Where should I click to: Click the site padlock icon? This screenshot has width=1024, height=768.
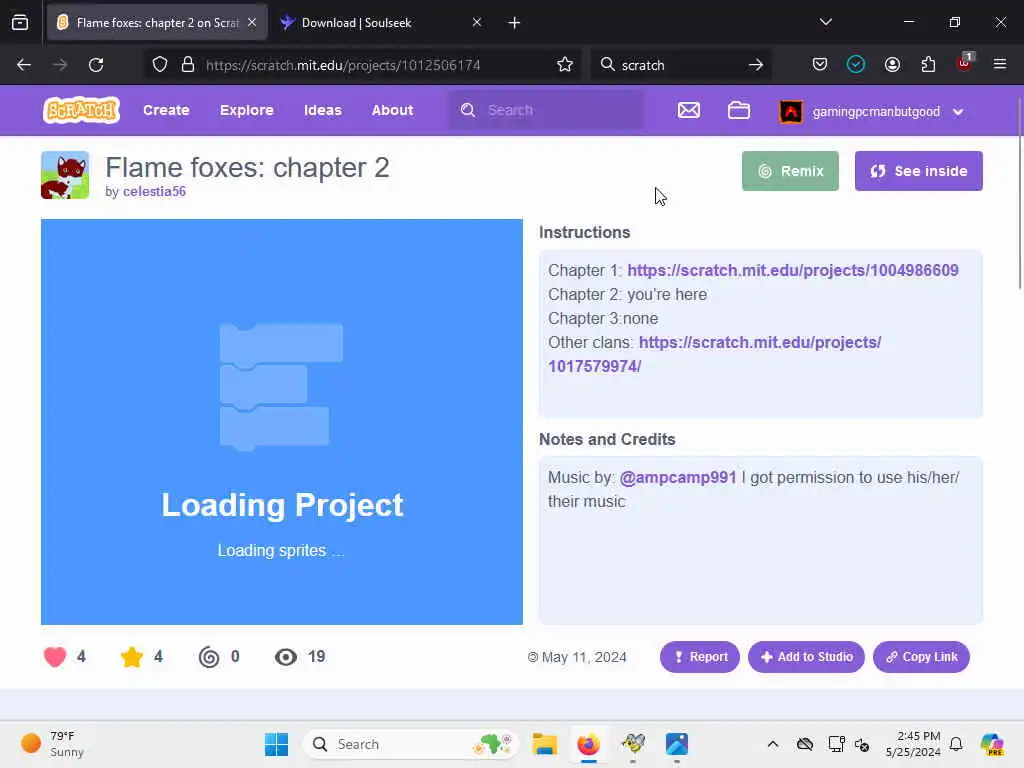pyautogui.click(x=188, y=65)
